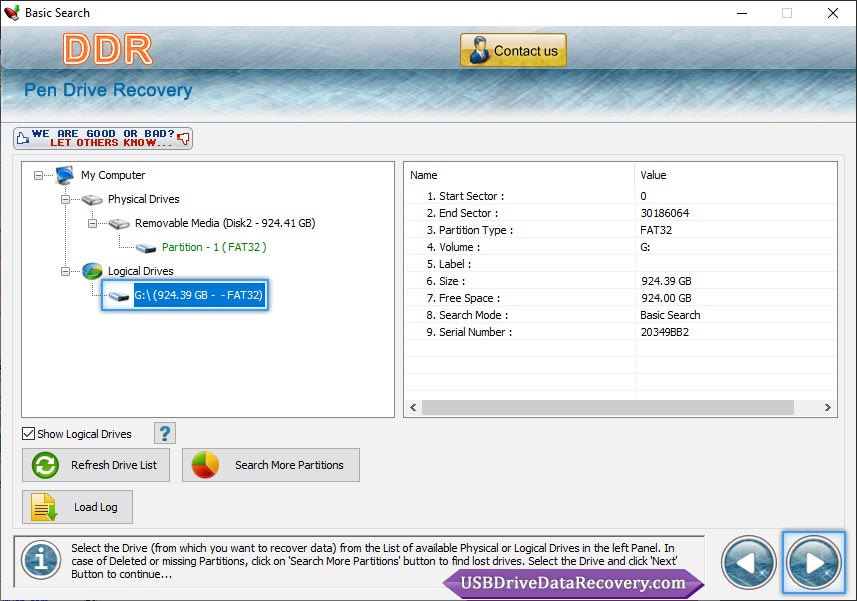
Task: Select the End Sector value 30186064
Action: click(665, 213)
